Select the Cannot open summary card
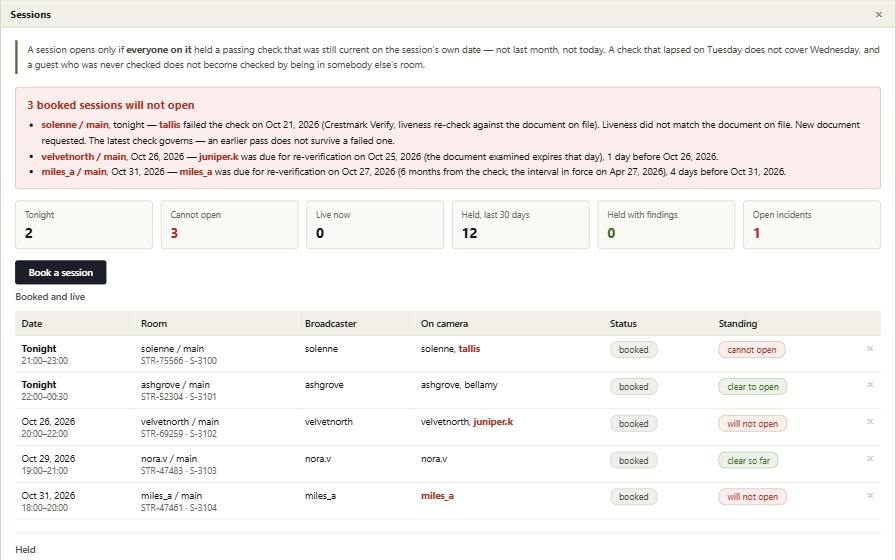This screenshot has width=896, height=560. [229, 225]
